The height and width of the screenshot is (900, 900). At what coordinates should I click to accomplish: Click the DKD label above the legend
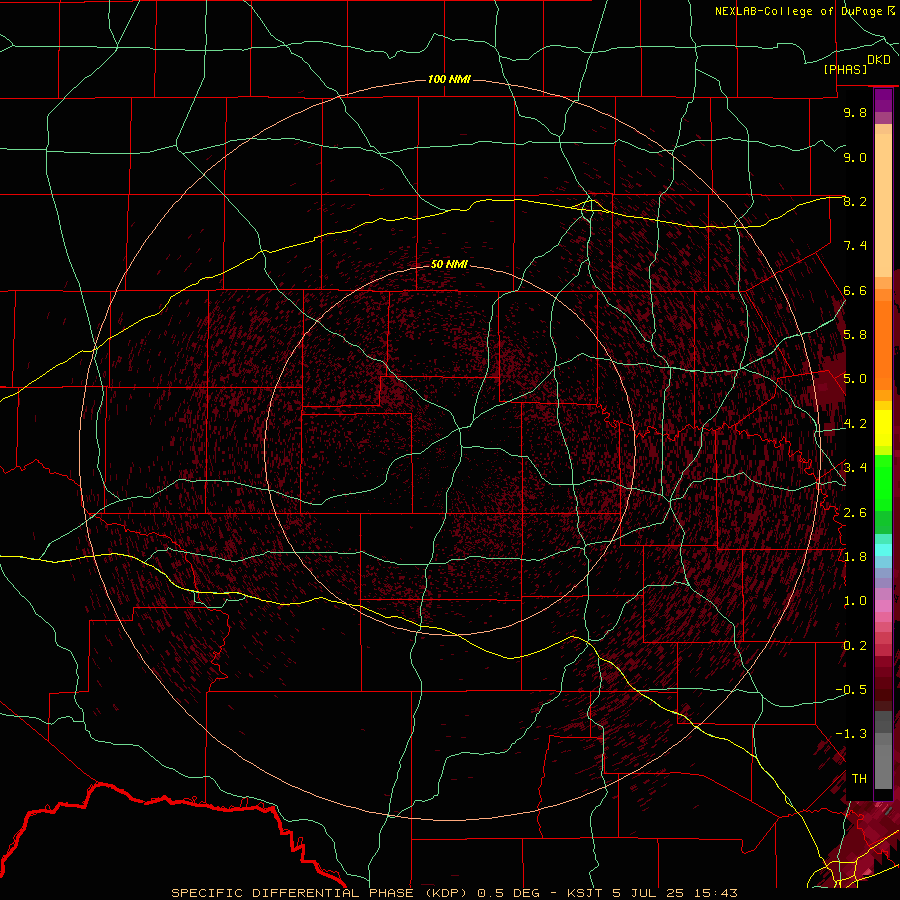pos(879,60)
